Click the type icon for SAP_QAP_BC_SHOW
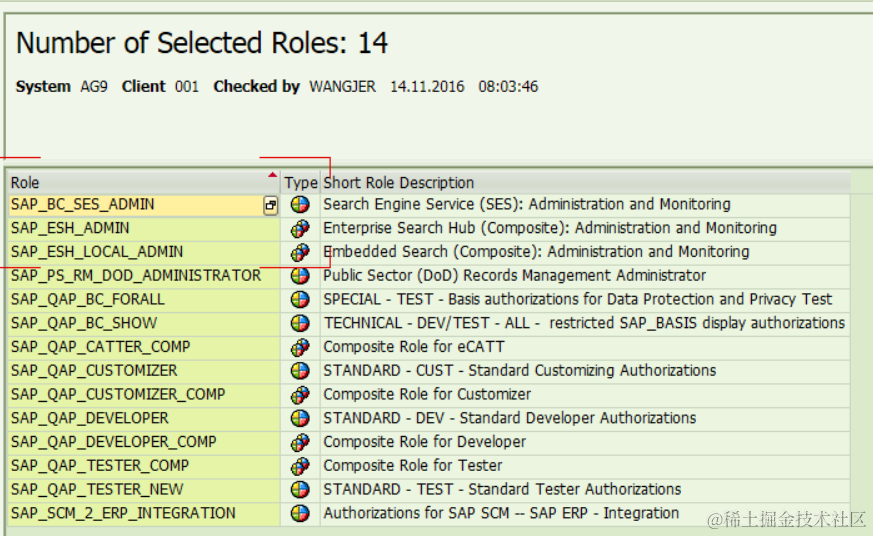The width and height of the screenshot is (873, 536). (x=300, y=323)
